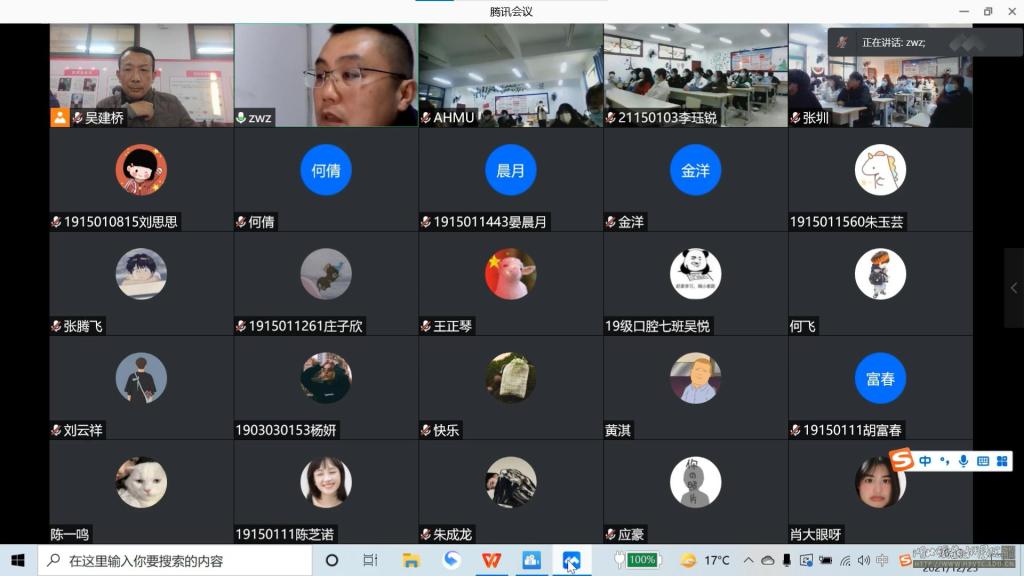Open the Windows Start menu
The width and height of the screenshot is (1024, 576).
[17, 560]
